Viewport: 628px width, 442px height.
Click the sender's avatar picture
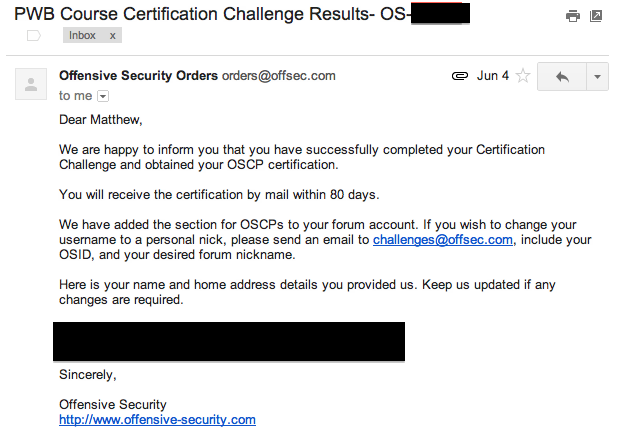(x=31, y=85)
